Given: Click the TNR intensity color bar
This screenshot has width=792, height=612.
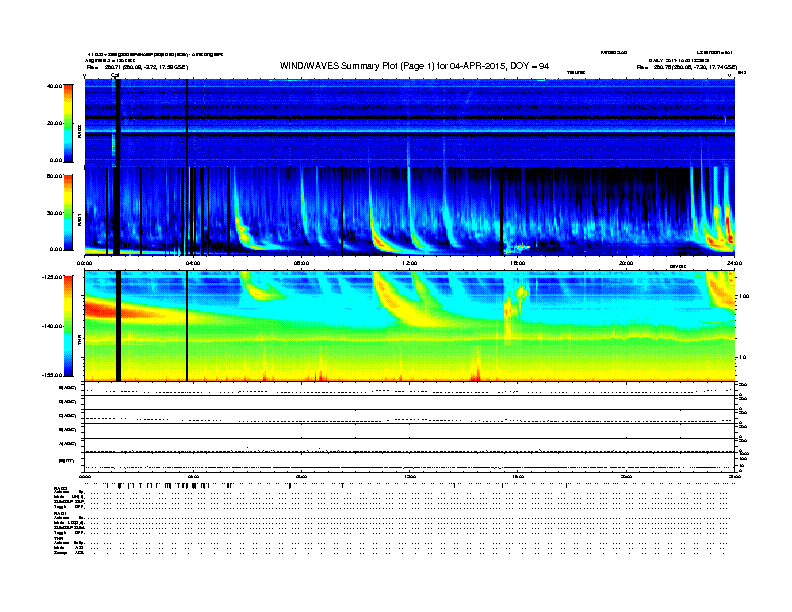Looking at the screenshot, I should (68, 326).
